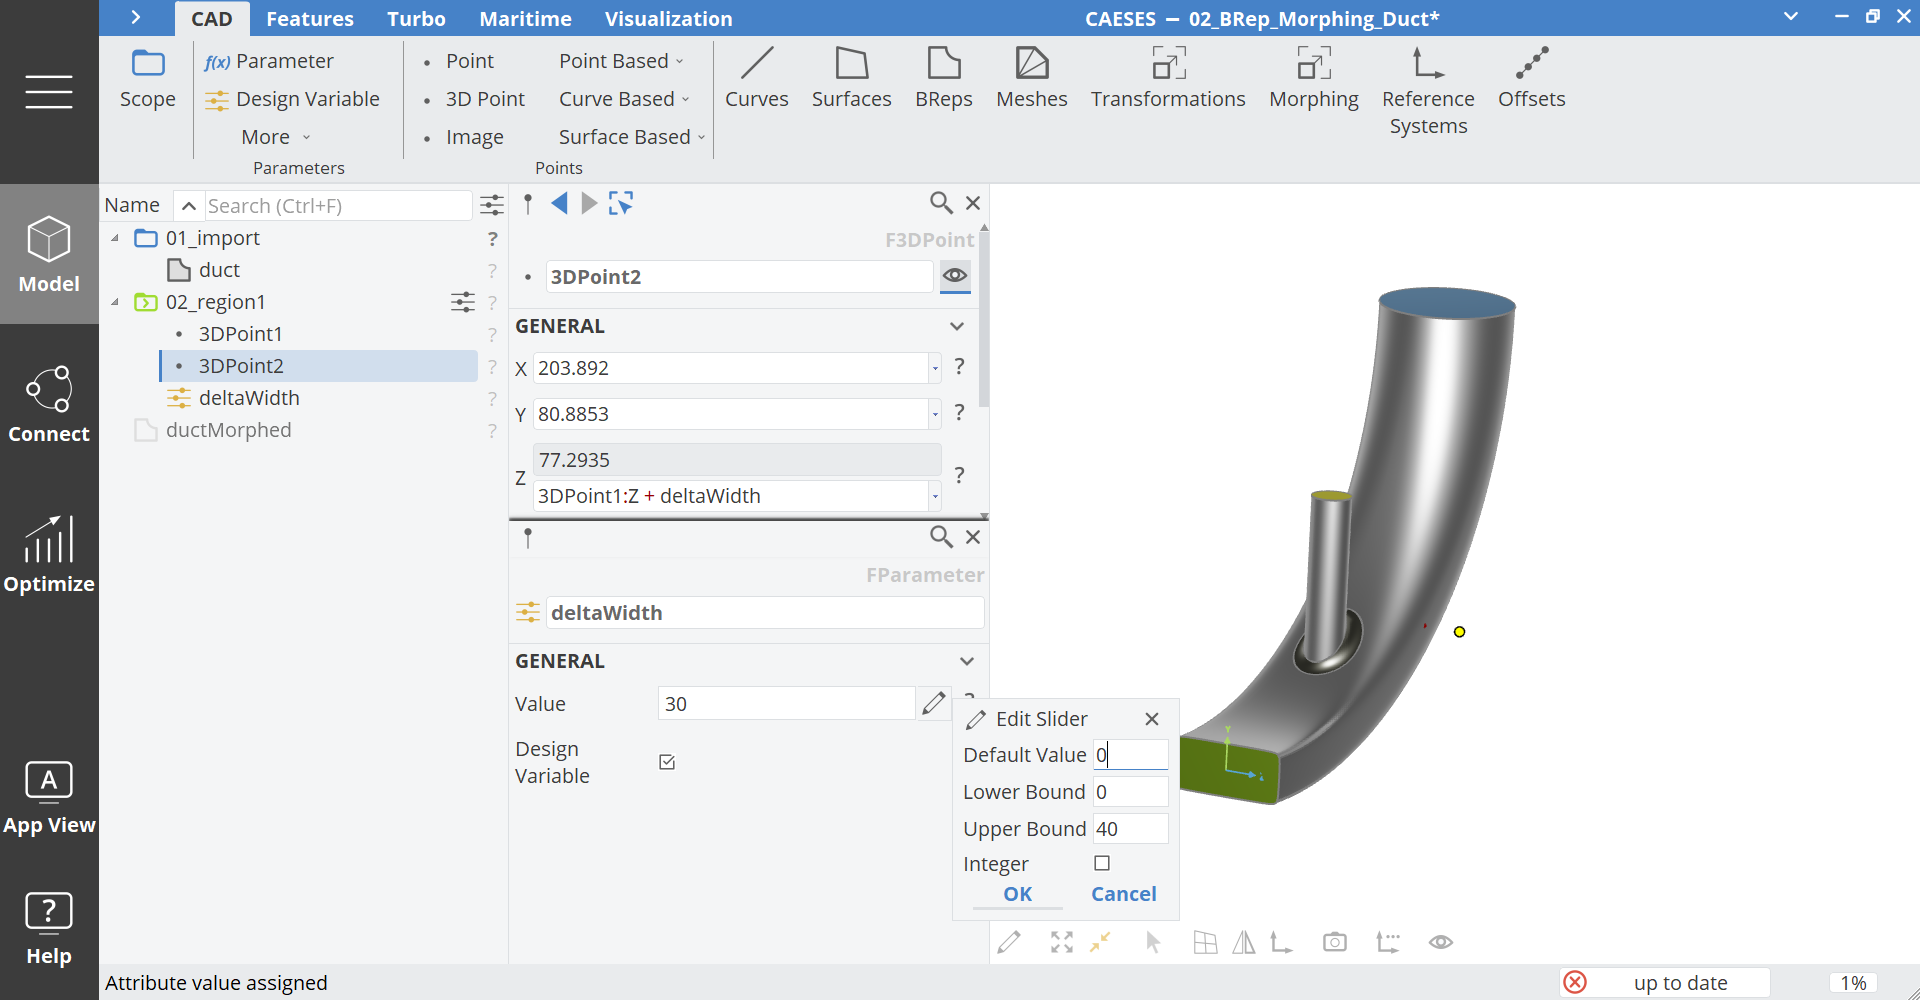This screenshot has height=1000, width=1920.
Task: Click zoom-to-fit icon in viewport toolbar
Action: [x=1062, y=942]
